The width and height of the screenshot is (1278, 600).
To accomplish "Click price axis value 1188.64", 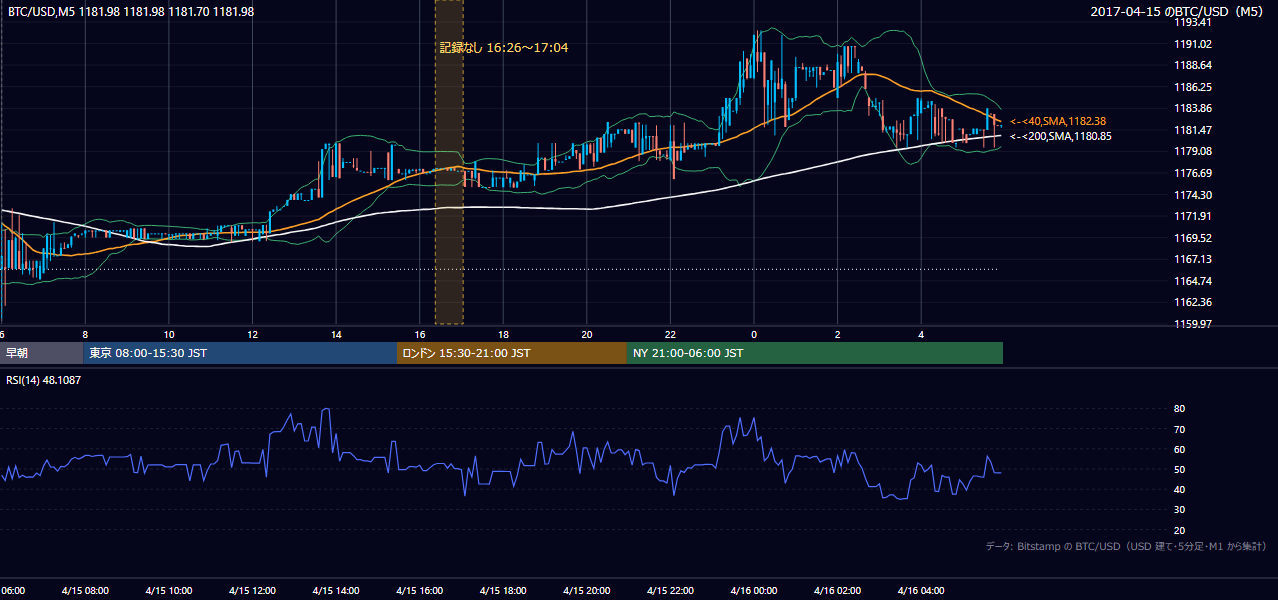I will click(x=1193, y=65).
